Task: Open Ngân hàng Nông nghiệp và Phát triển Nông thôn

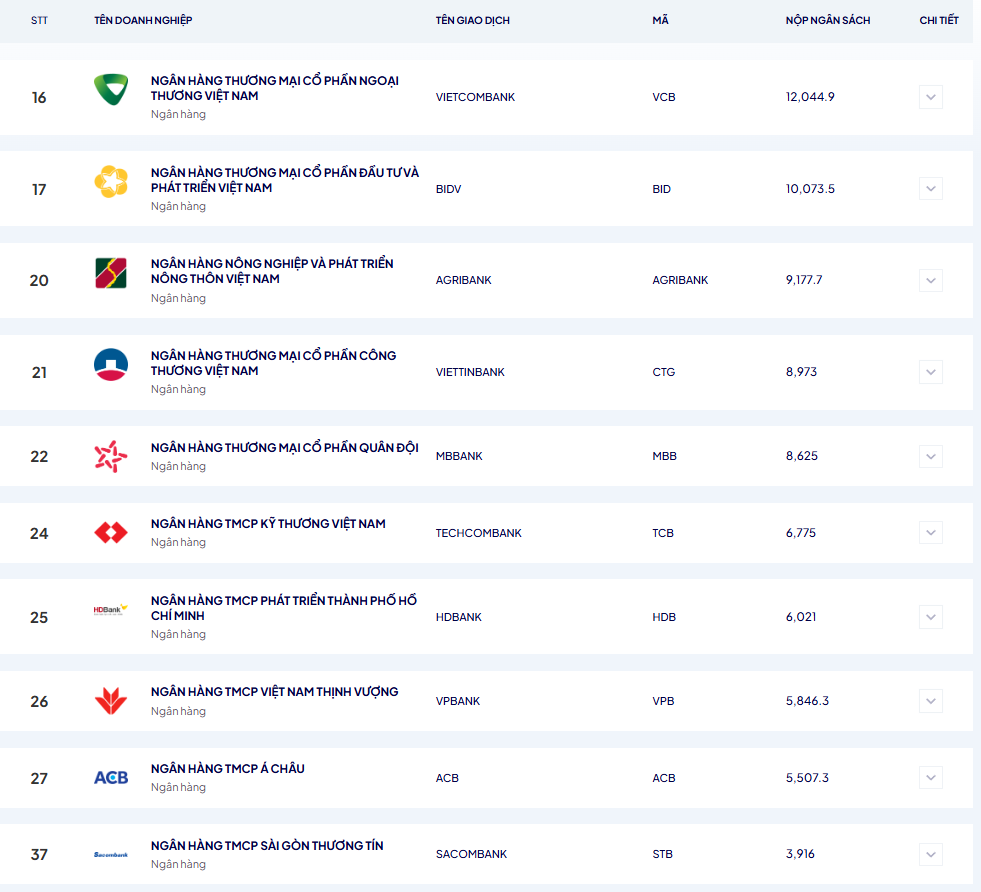Action: (x=272, y=271)
